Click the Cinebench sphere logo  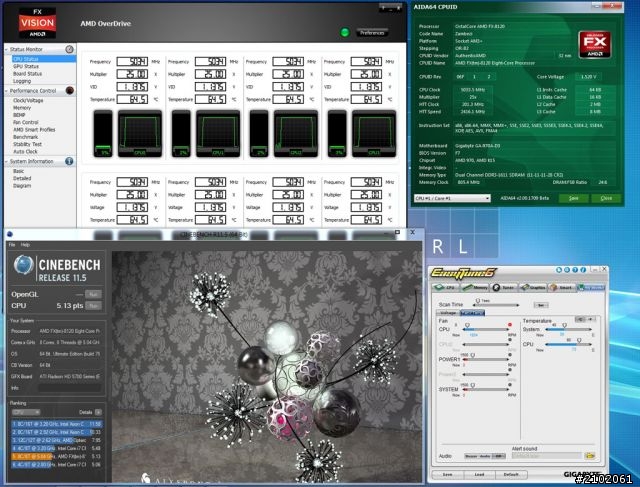coord(23,265)
